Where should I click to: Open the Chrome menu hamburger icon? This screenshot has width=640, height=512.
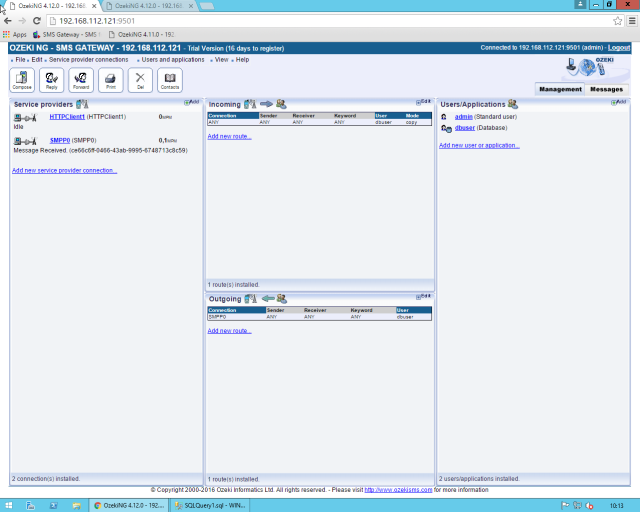coord(632,21)
